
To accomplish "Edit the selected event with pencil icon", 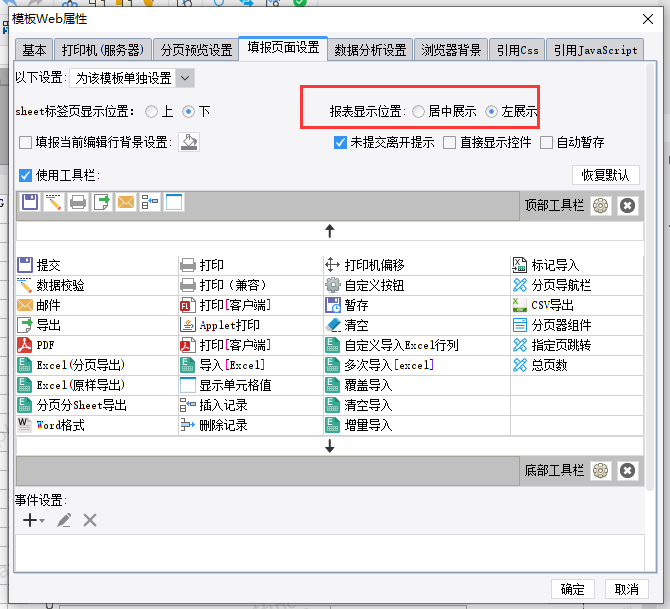I will coord(64,520).
